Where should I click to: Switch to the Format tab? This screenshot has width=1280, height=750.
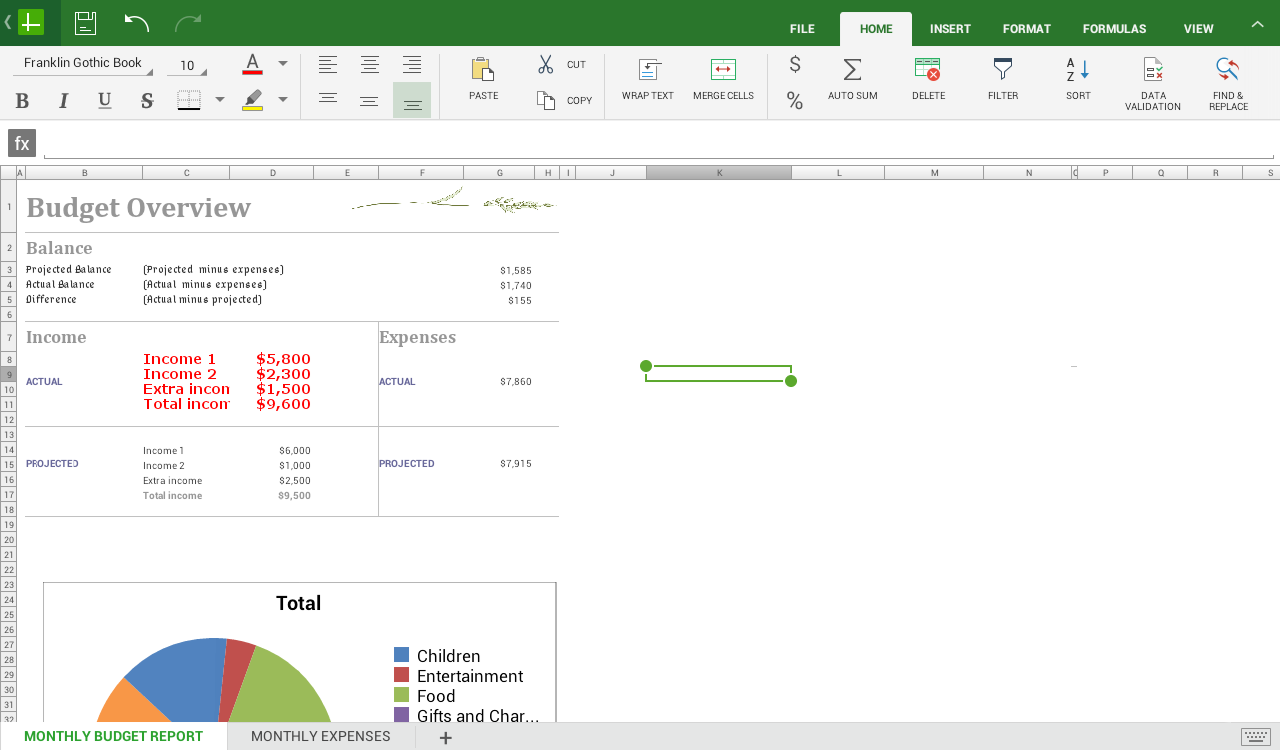(x=1027, y=29)
